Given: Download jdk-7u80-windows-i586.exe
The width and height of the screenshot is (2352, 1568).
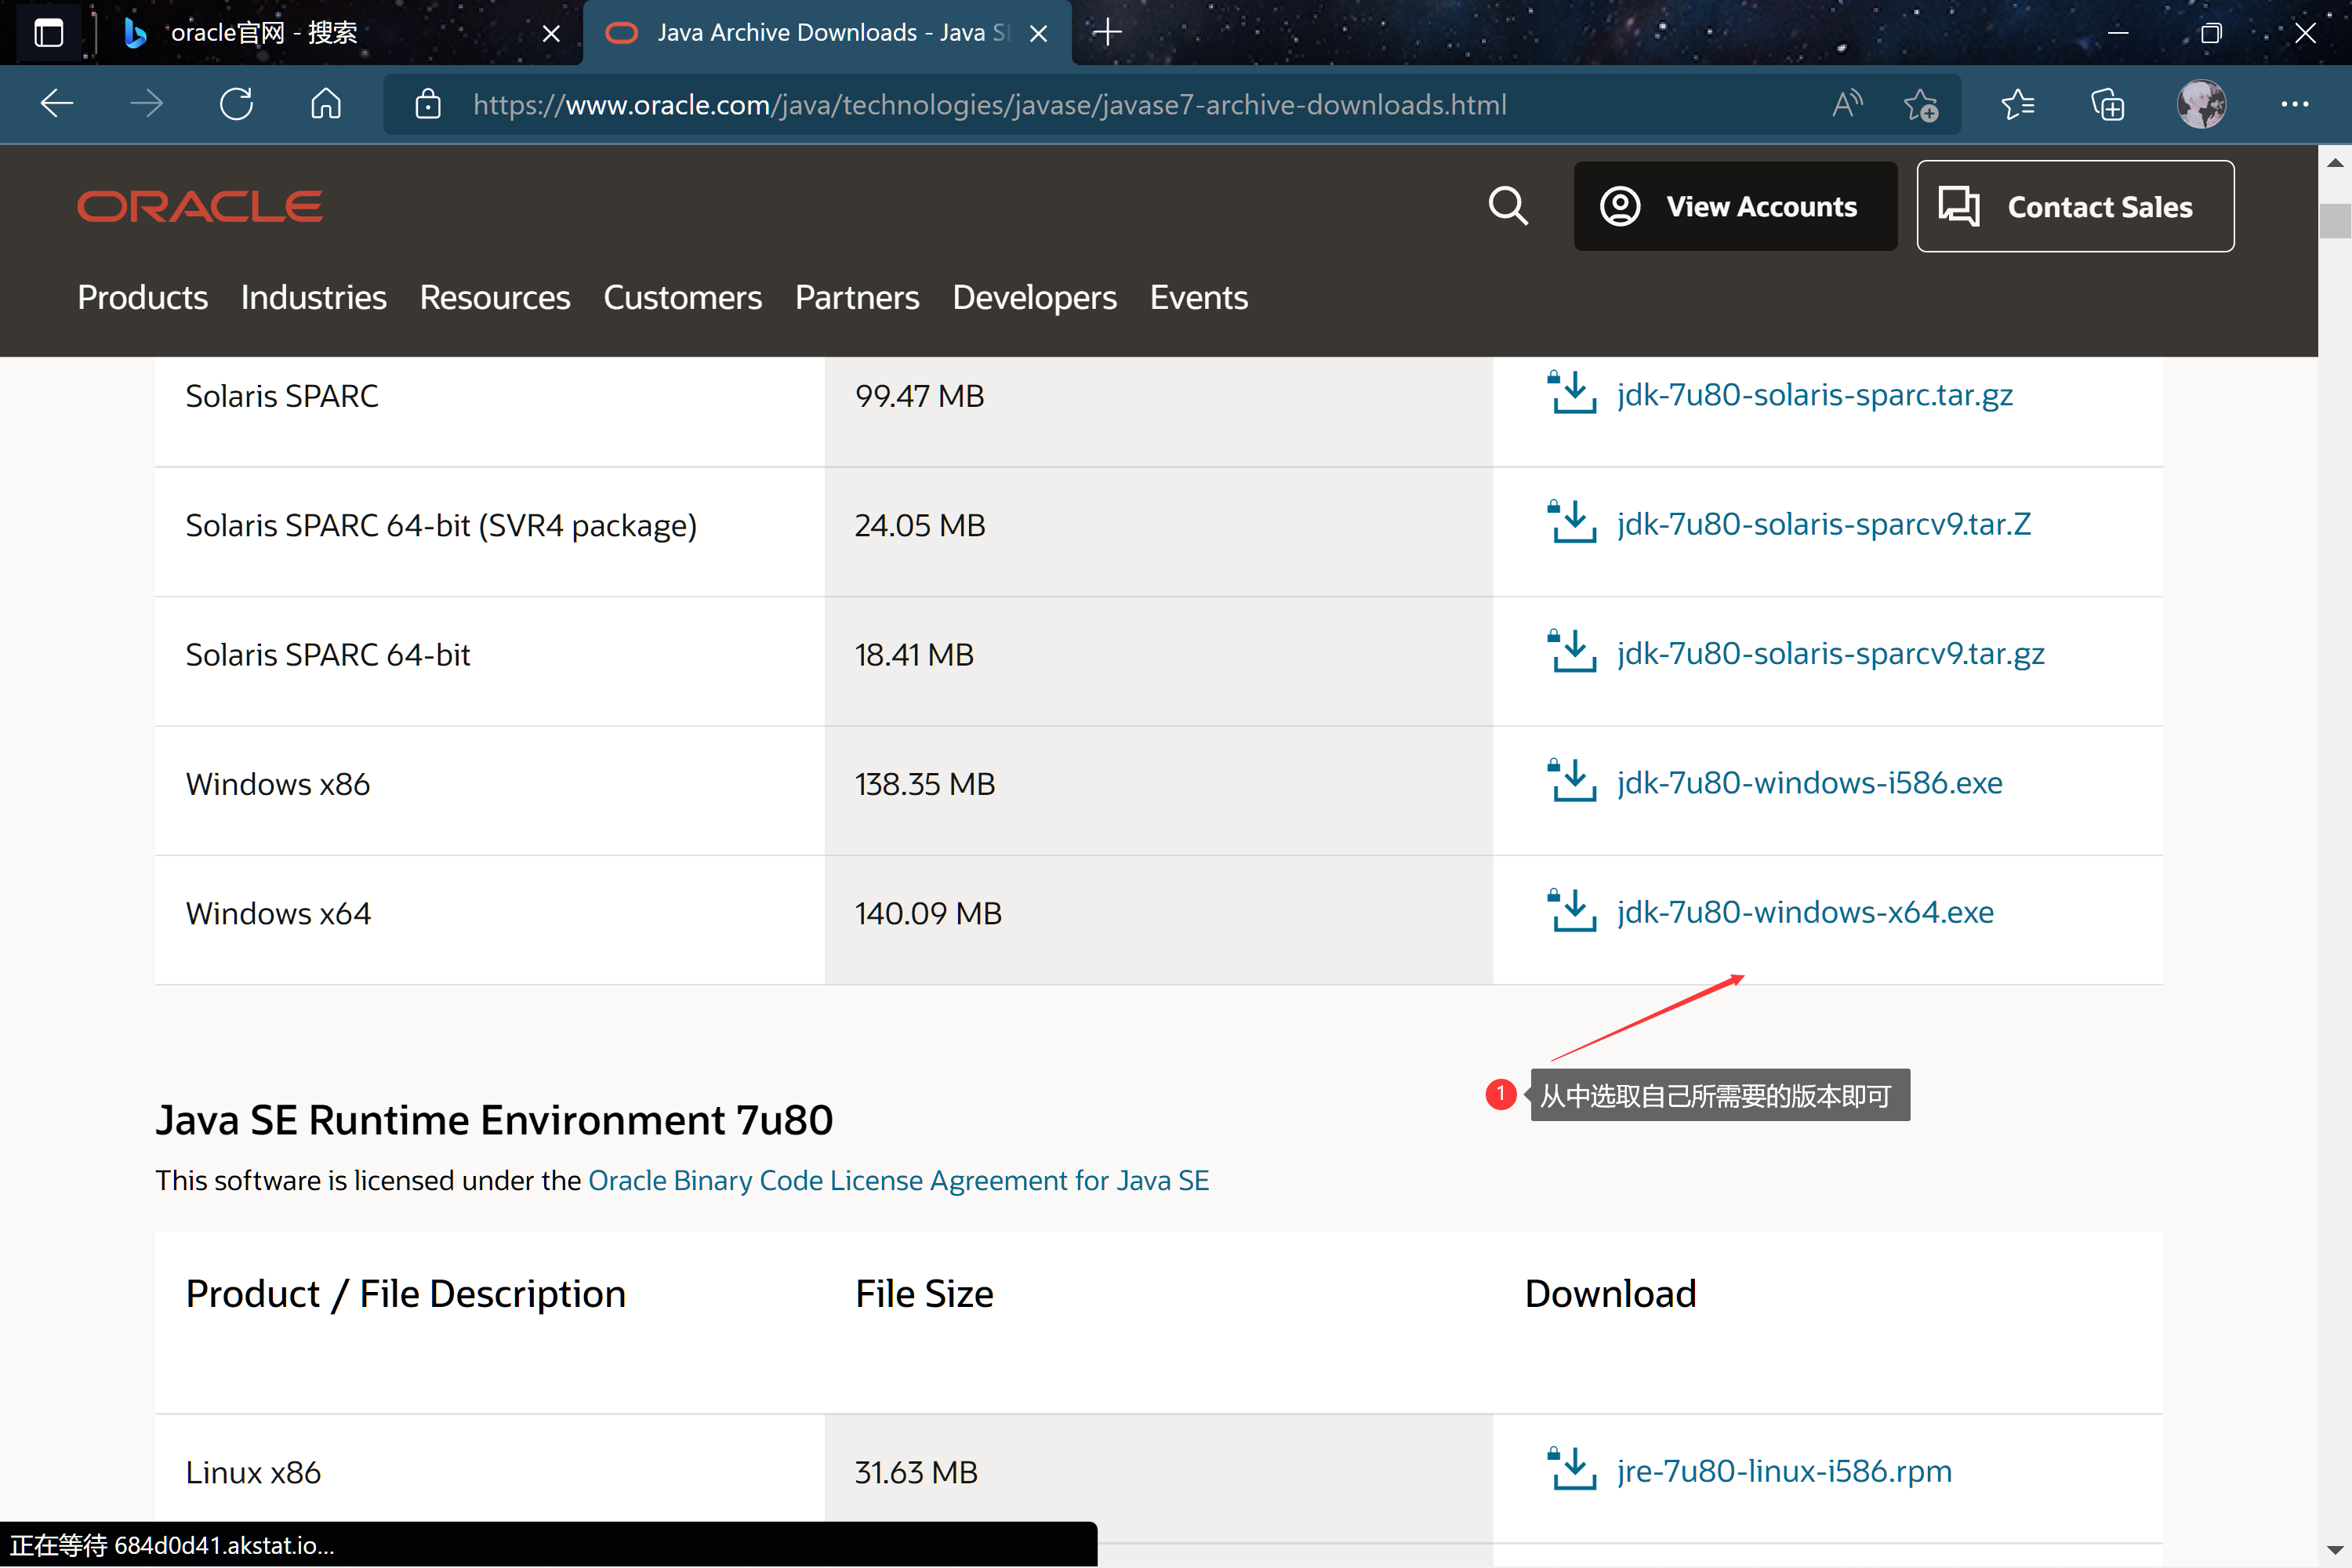Looking at the screenshot, I should point(1810,783).
